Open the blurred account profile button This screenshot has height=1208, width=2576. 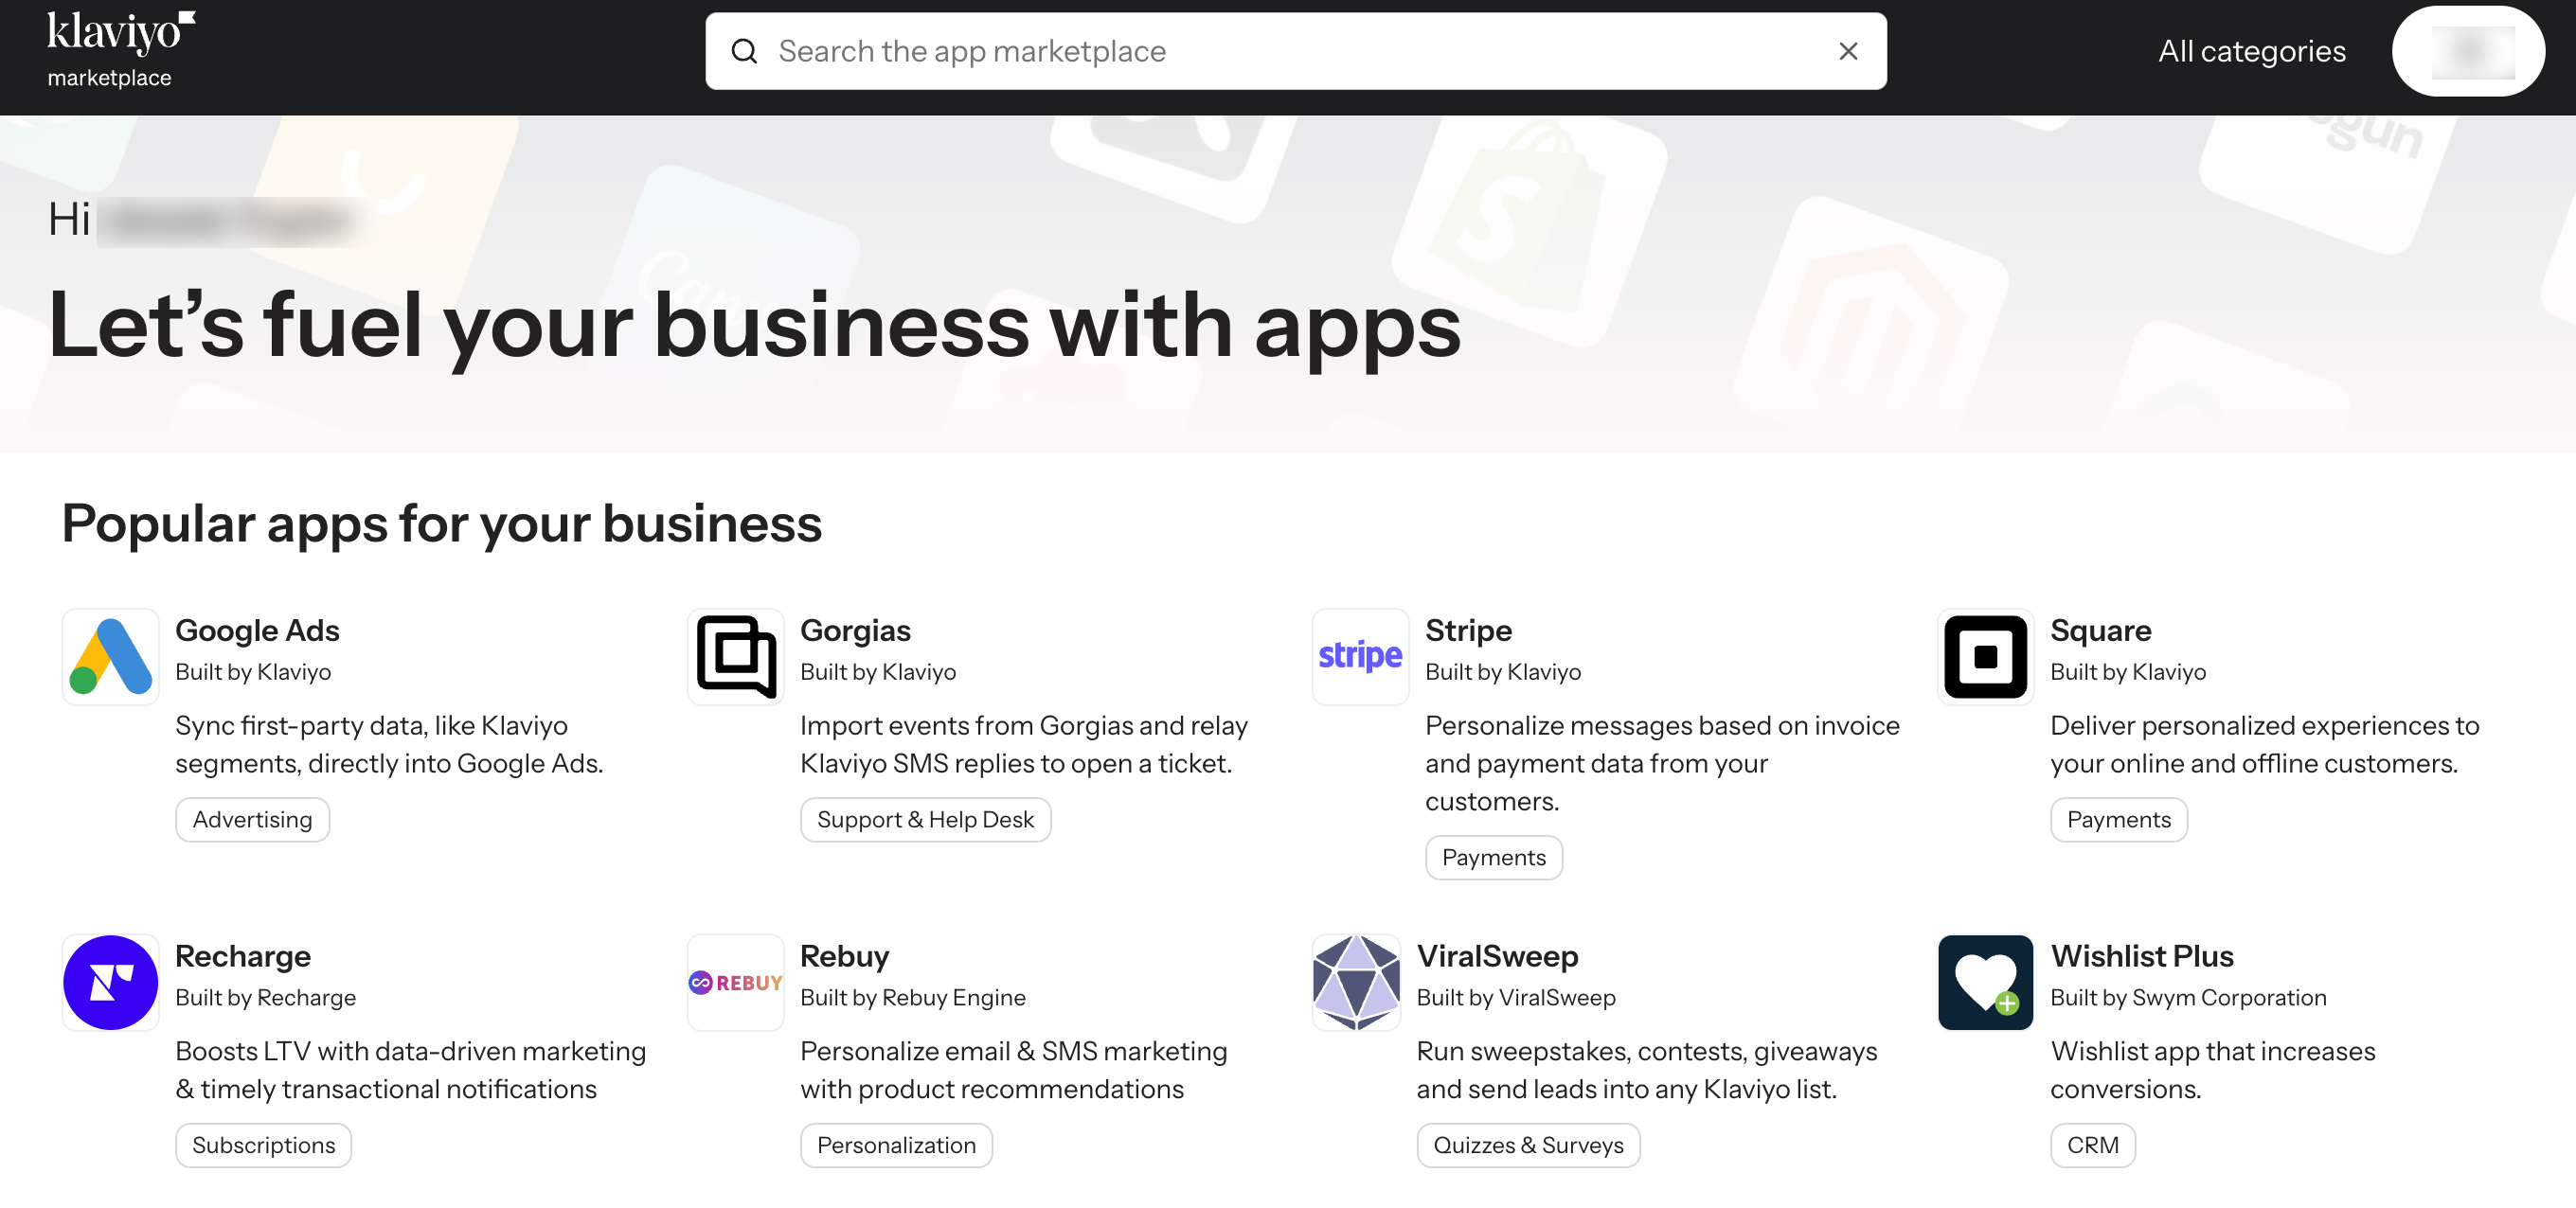[2467, 51]
